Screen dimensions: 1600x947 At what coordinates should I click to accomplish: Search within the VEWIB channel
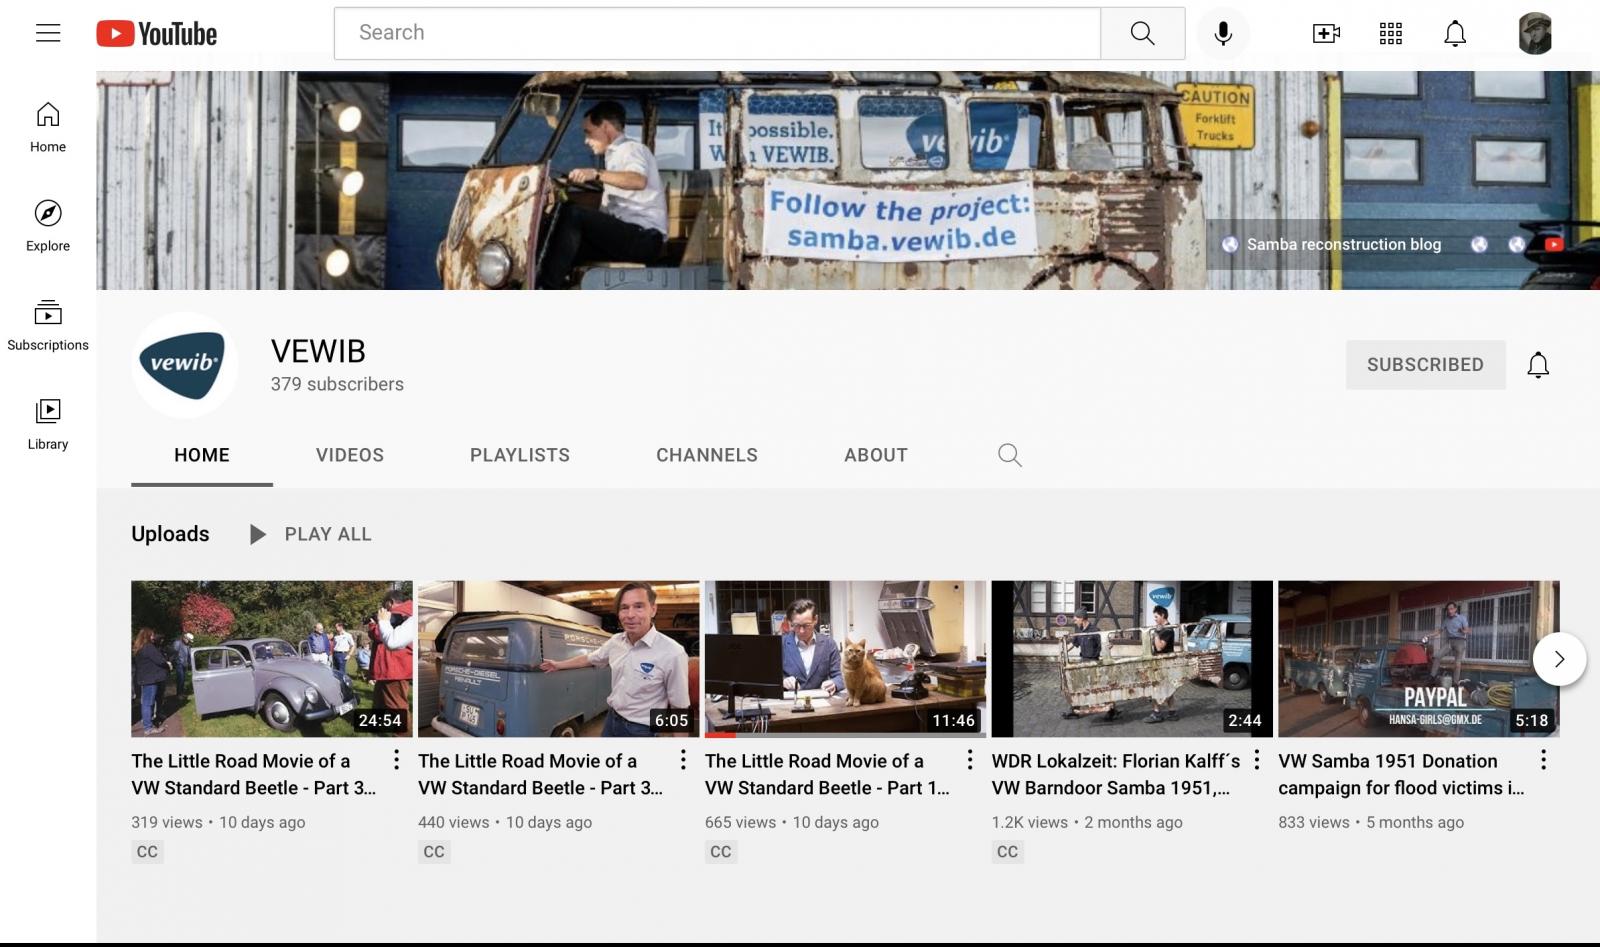pyautogui.click(x=1010, y=455)
